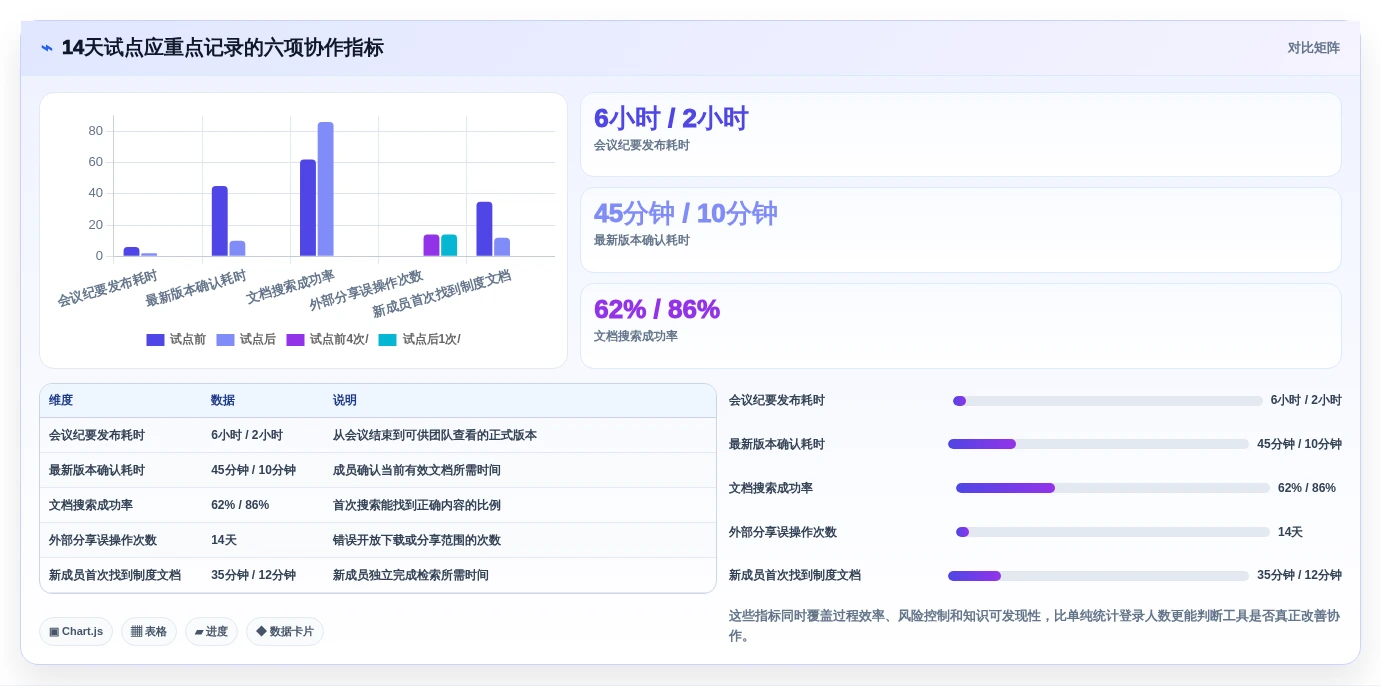The width and height of the screenshot is (1381, 686).
Task: Click the description 成员确认当前有效文档所需时间
Action: [x=417, y=470]
